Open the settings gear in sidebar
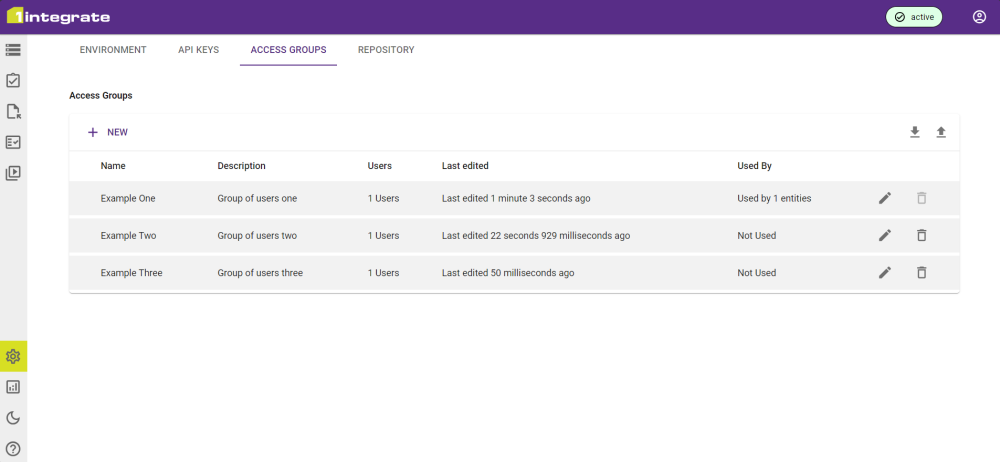Viewport: 1000px width, 462px height. point(13,356)
